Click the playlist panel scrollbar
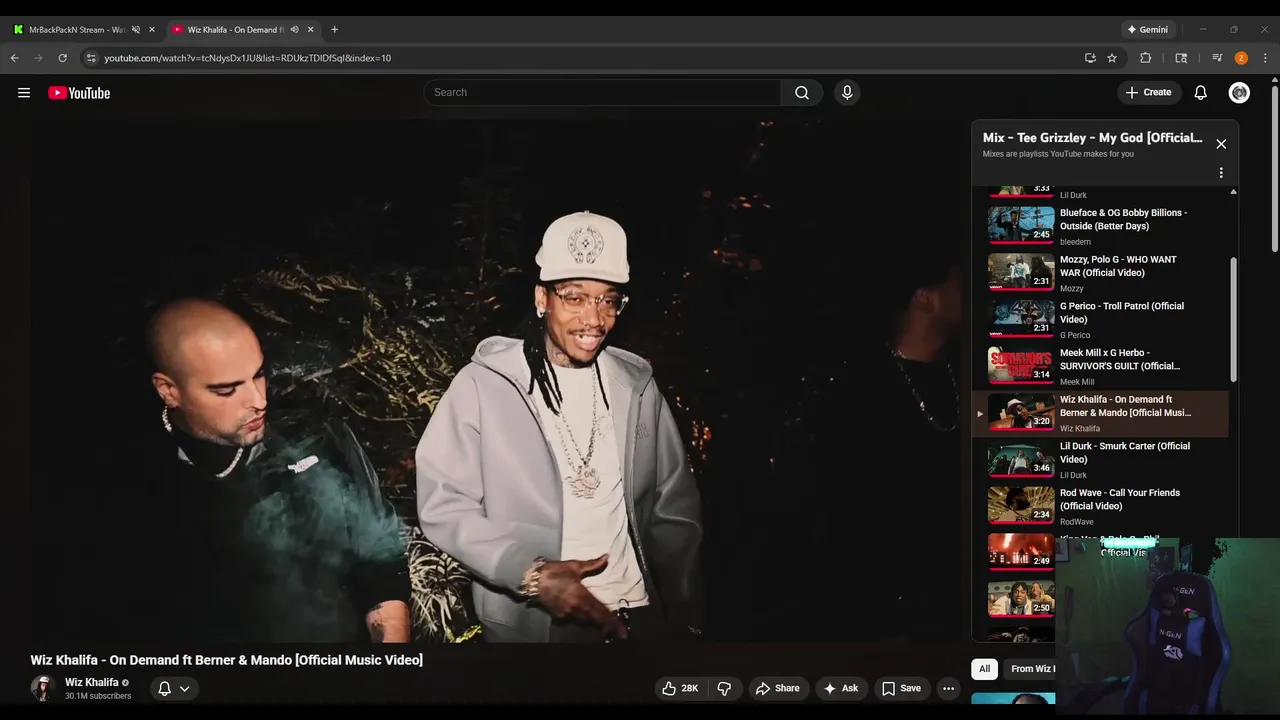This screenshot has height=720, width=1280. point(1233,318)
